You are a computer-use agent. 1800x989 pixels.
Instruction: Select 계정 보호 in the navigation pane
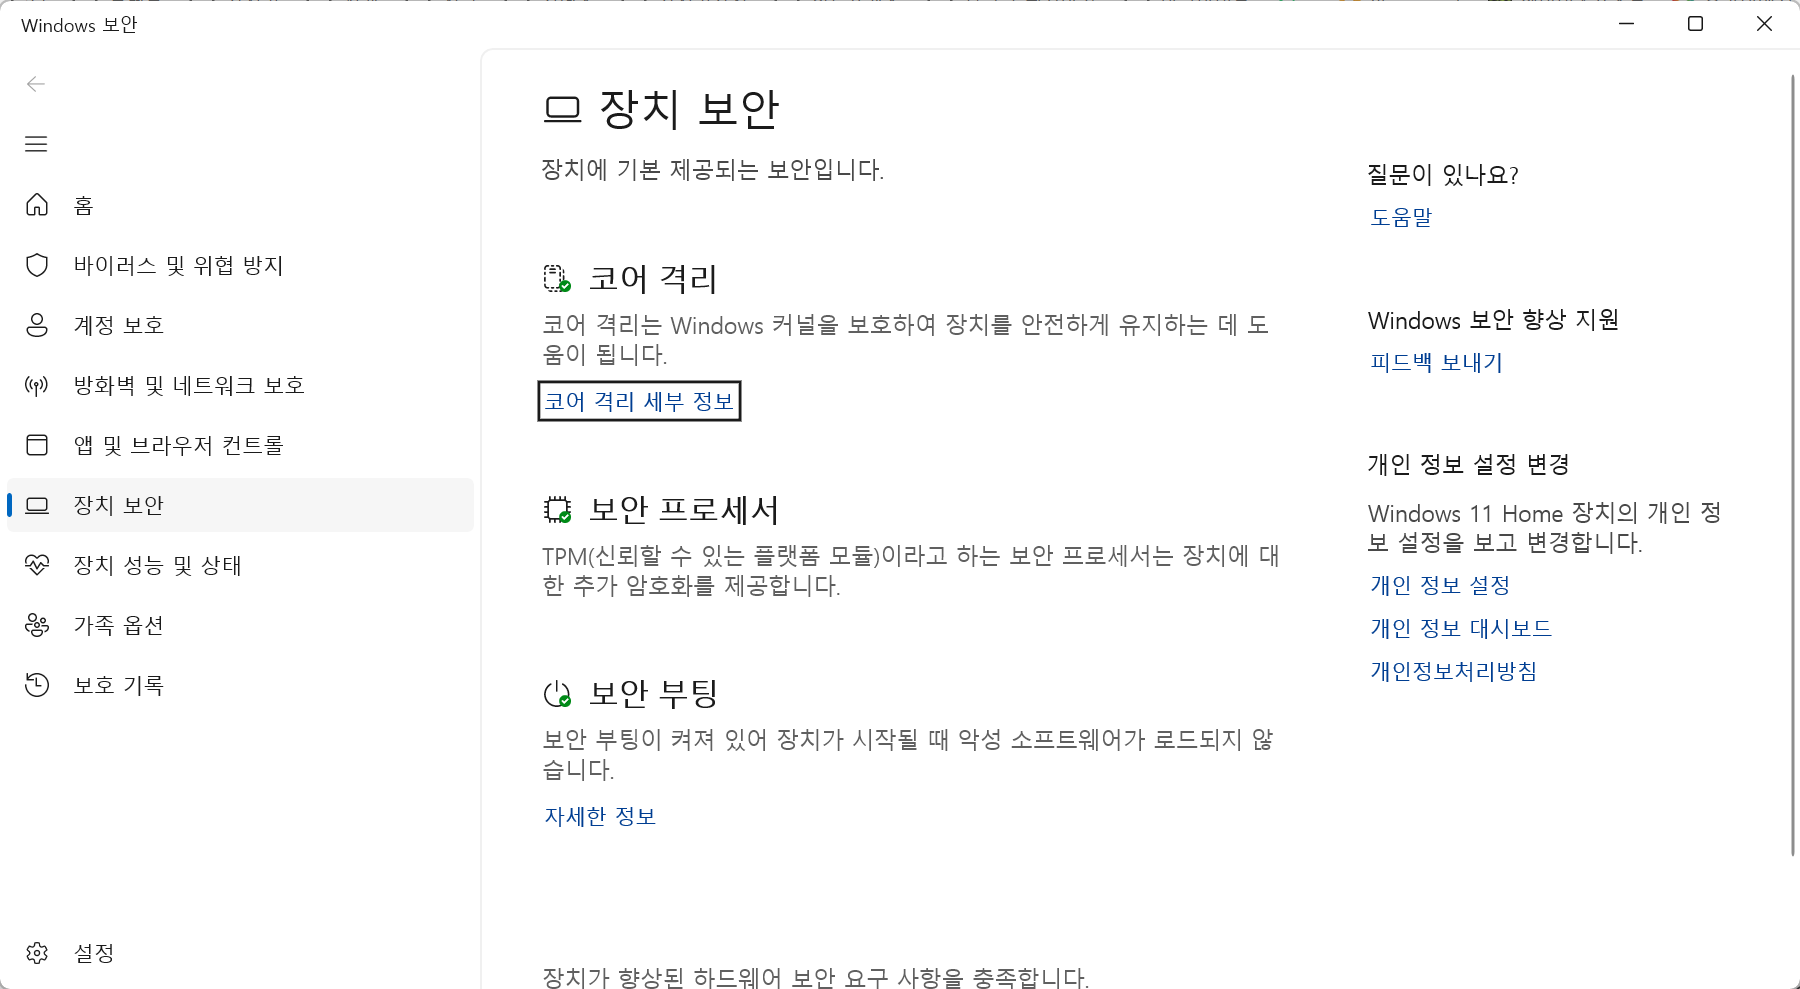[x=118, y=325]
